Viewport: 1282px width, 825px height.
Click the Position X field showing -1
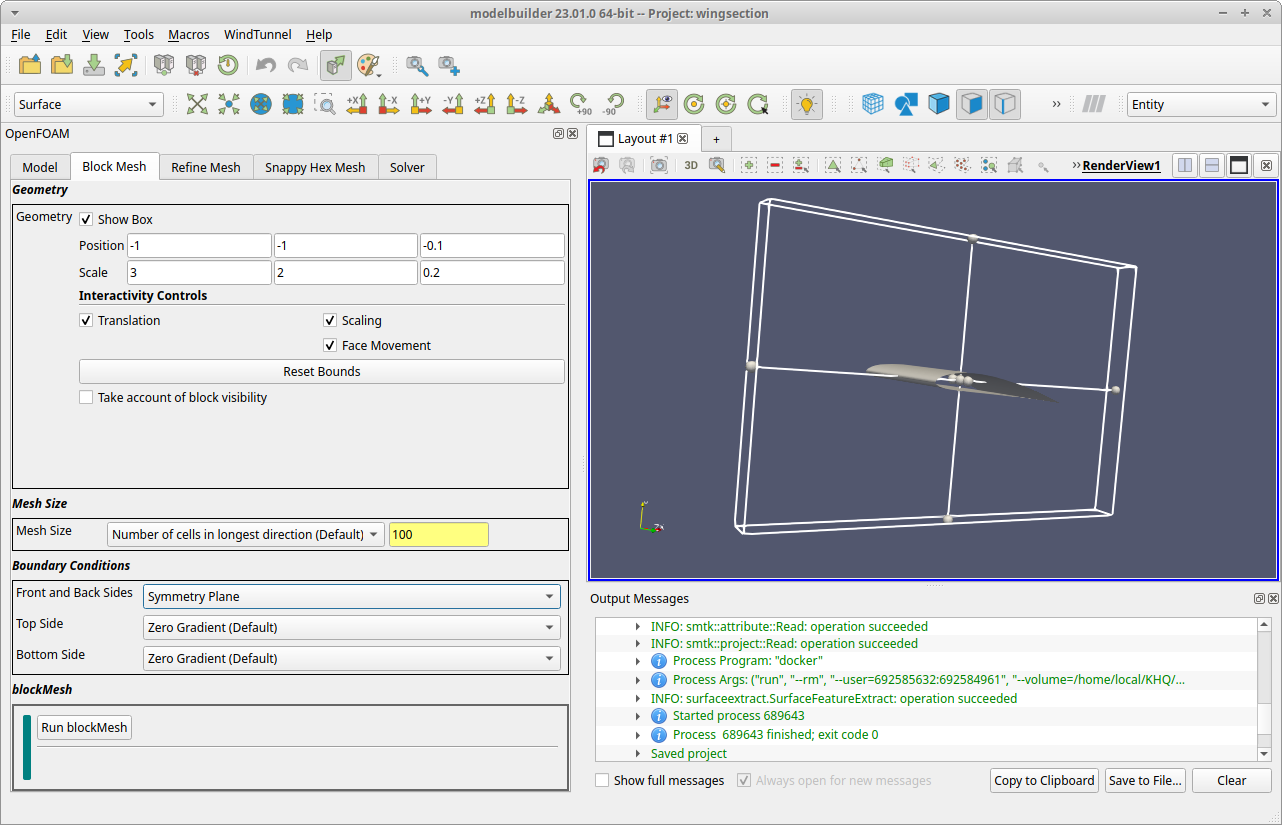(x=199, y=246)
